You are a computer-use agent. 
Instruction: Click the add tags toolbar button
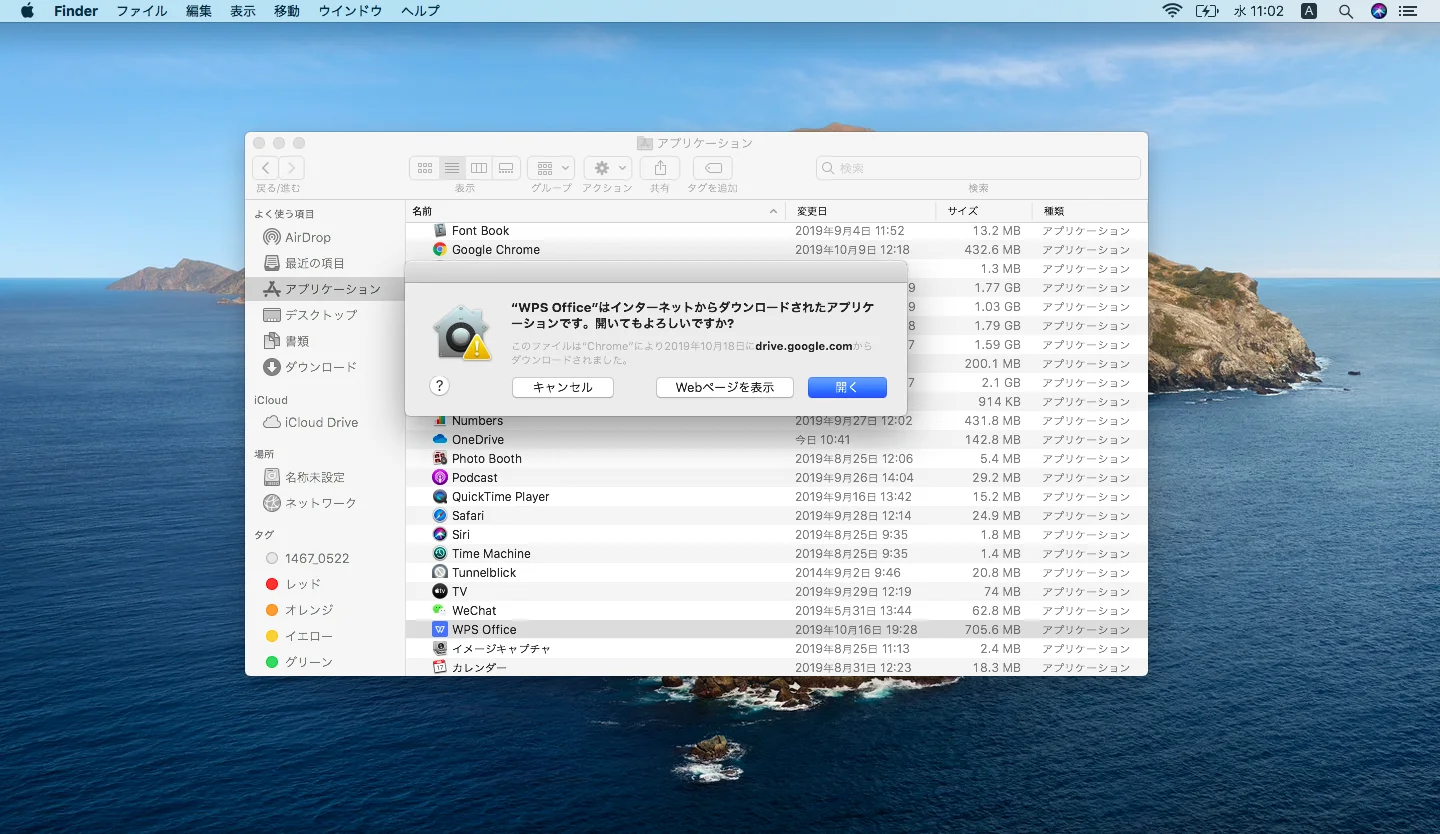[712, 168]
